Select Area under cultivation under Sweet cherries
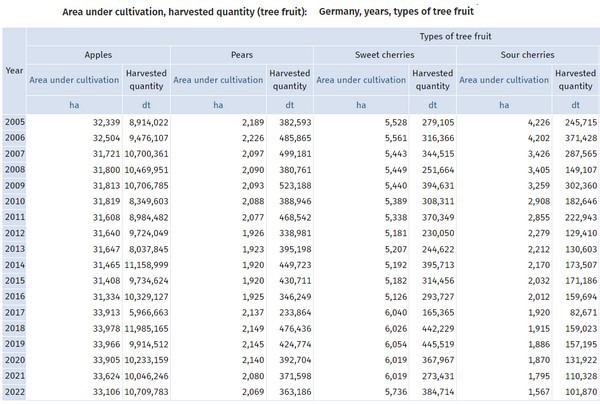The width and height of the screenshot is (600, 404). [360, 78]
